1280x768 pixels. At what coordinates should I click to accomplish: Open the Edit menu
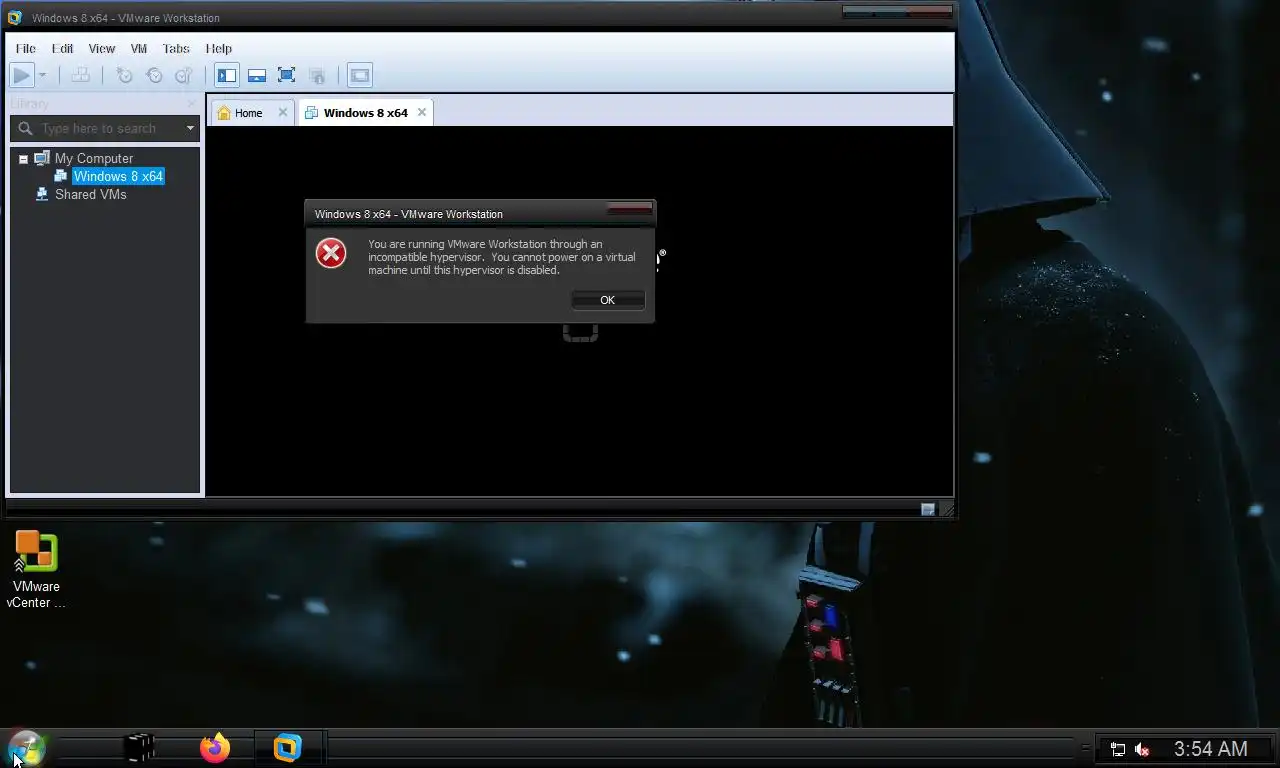63,48
